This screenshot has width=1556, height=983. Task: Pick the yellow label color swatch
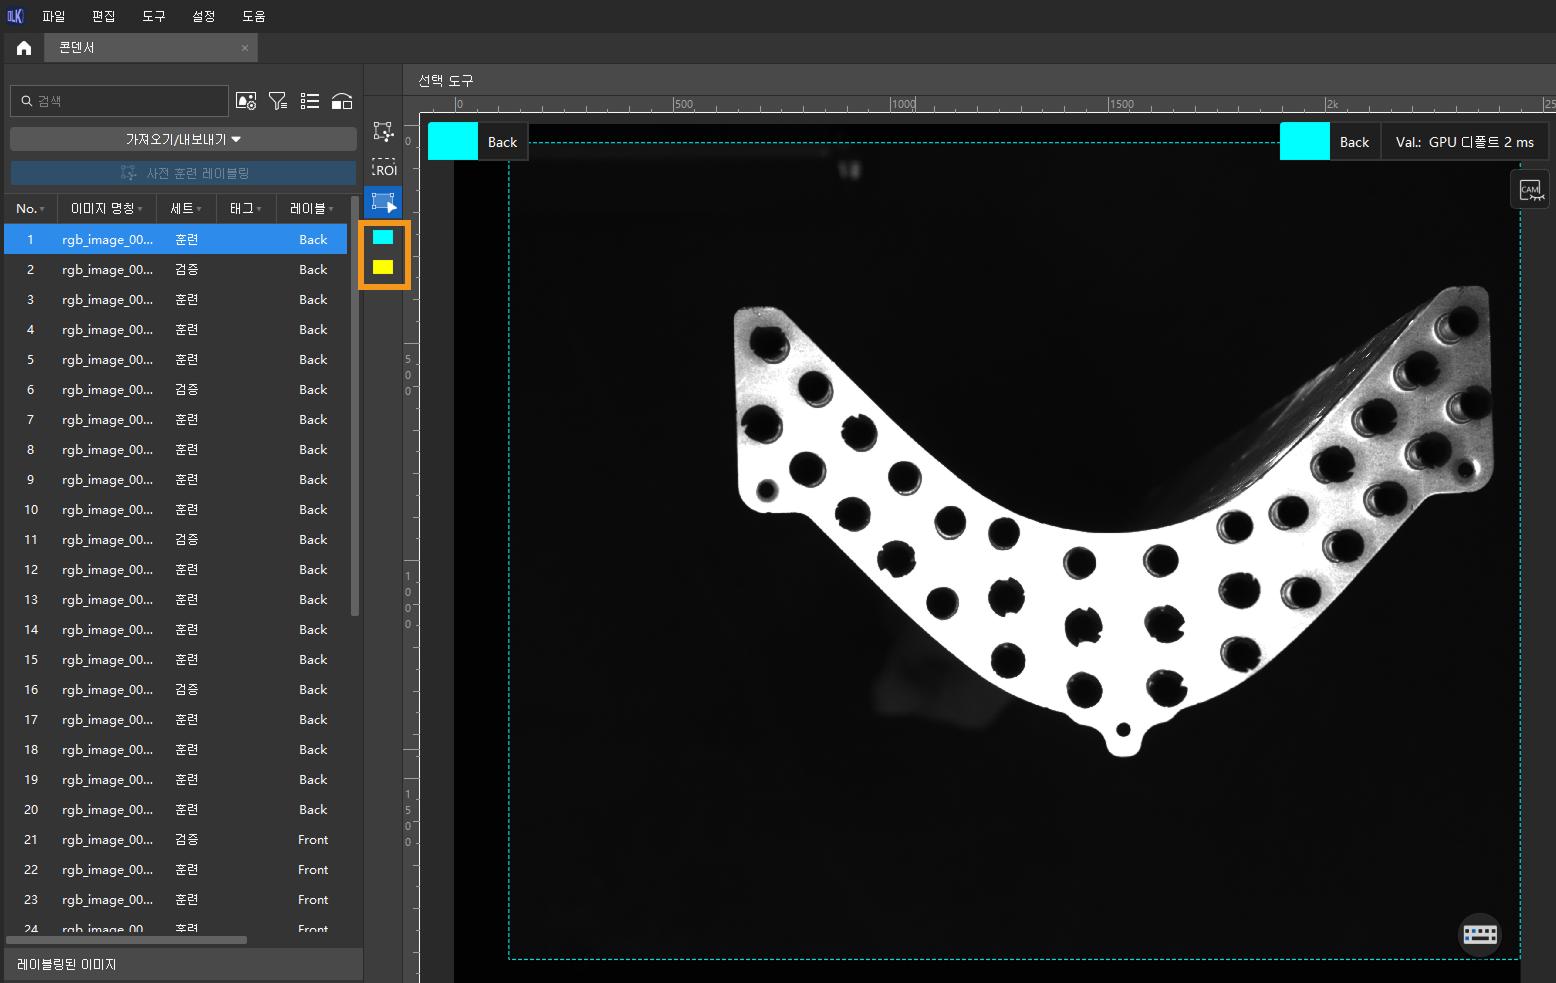point(383,267)
